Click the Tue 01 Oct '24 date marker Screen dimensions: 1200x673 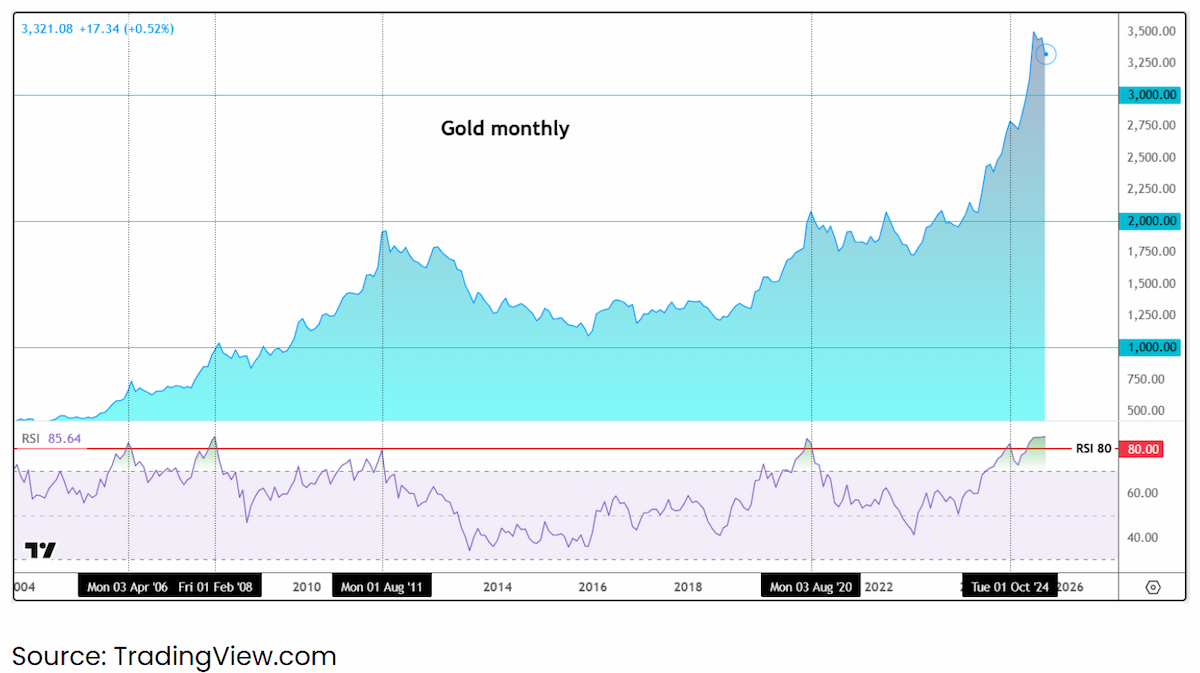[x=1010, y=587]
